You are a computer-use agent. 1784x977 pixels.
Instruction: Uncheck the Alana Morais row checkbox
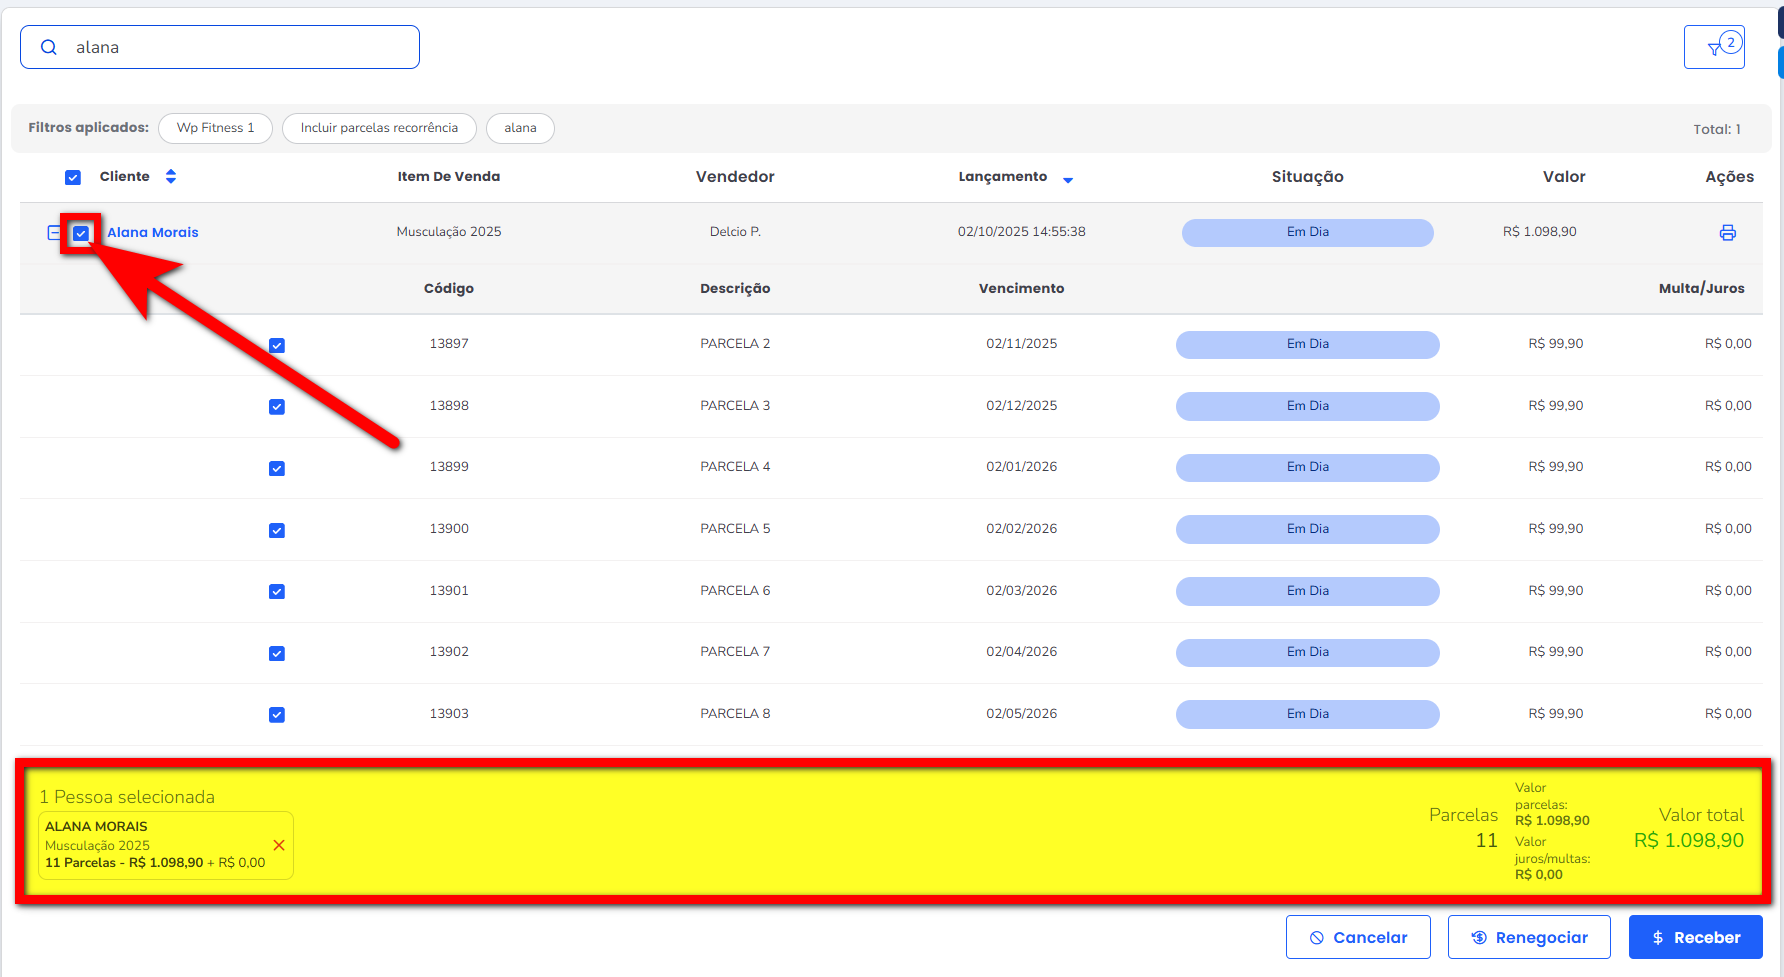pyautogui.click(x=81, y=233)
